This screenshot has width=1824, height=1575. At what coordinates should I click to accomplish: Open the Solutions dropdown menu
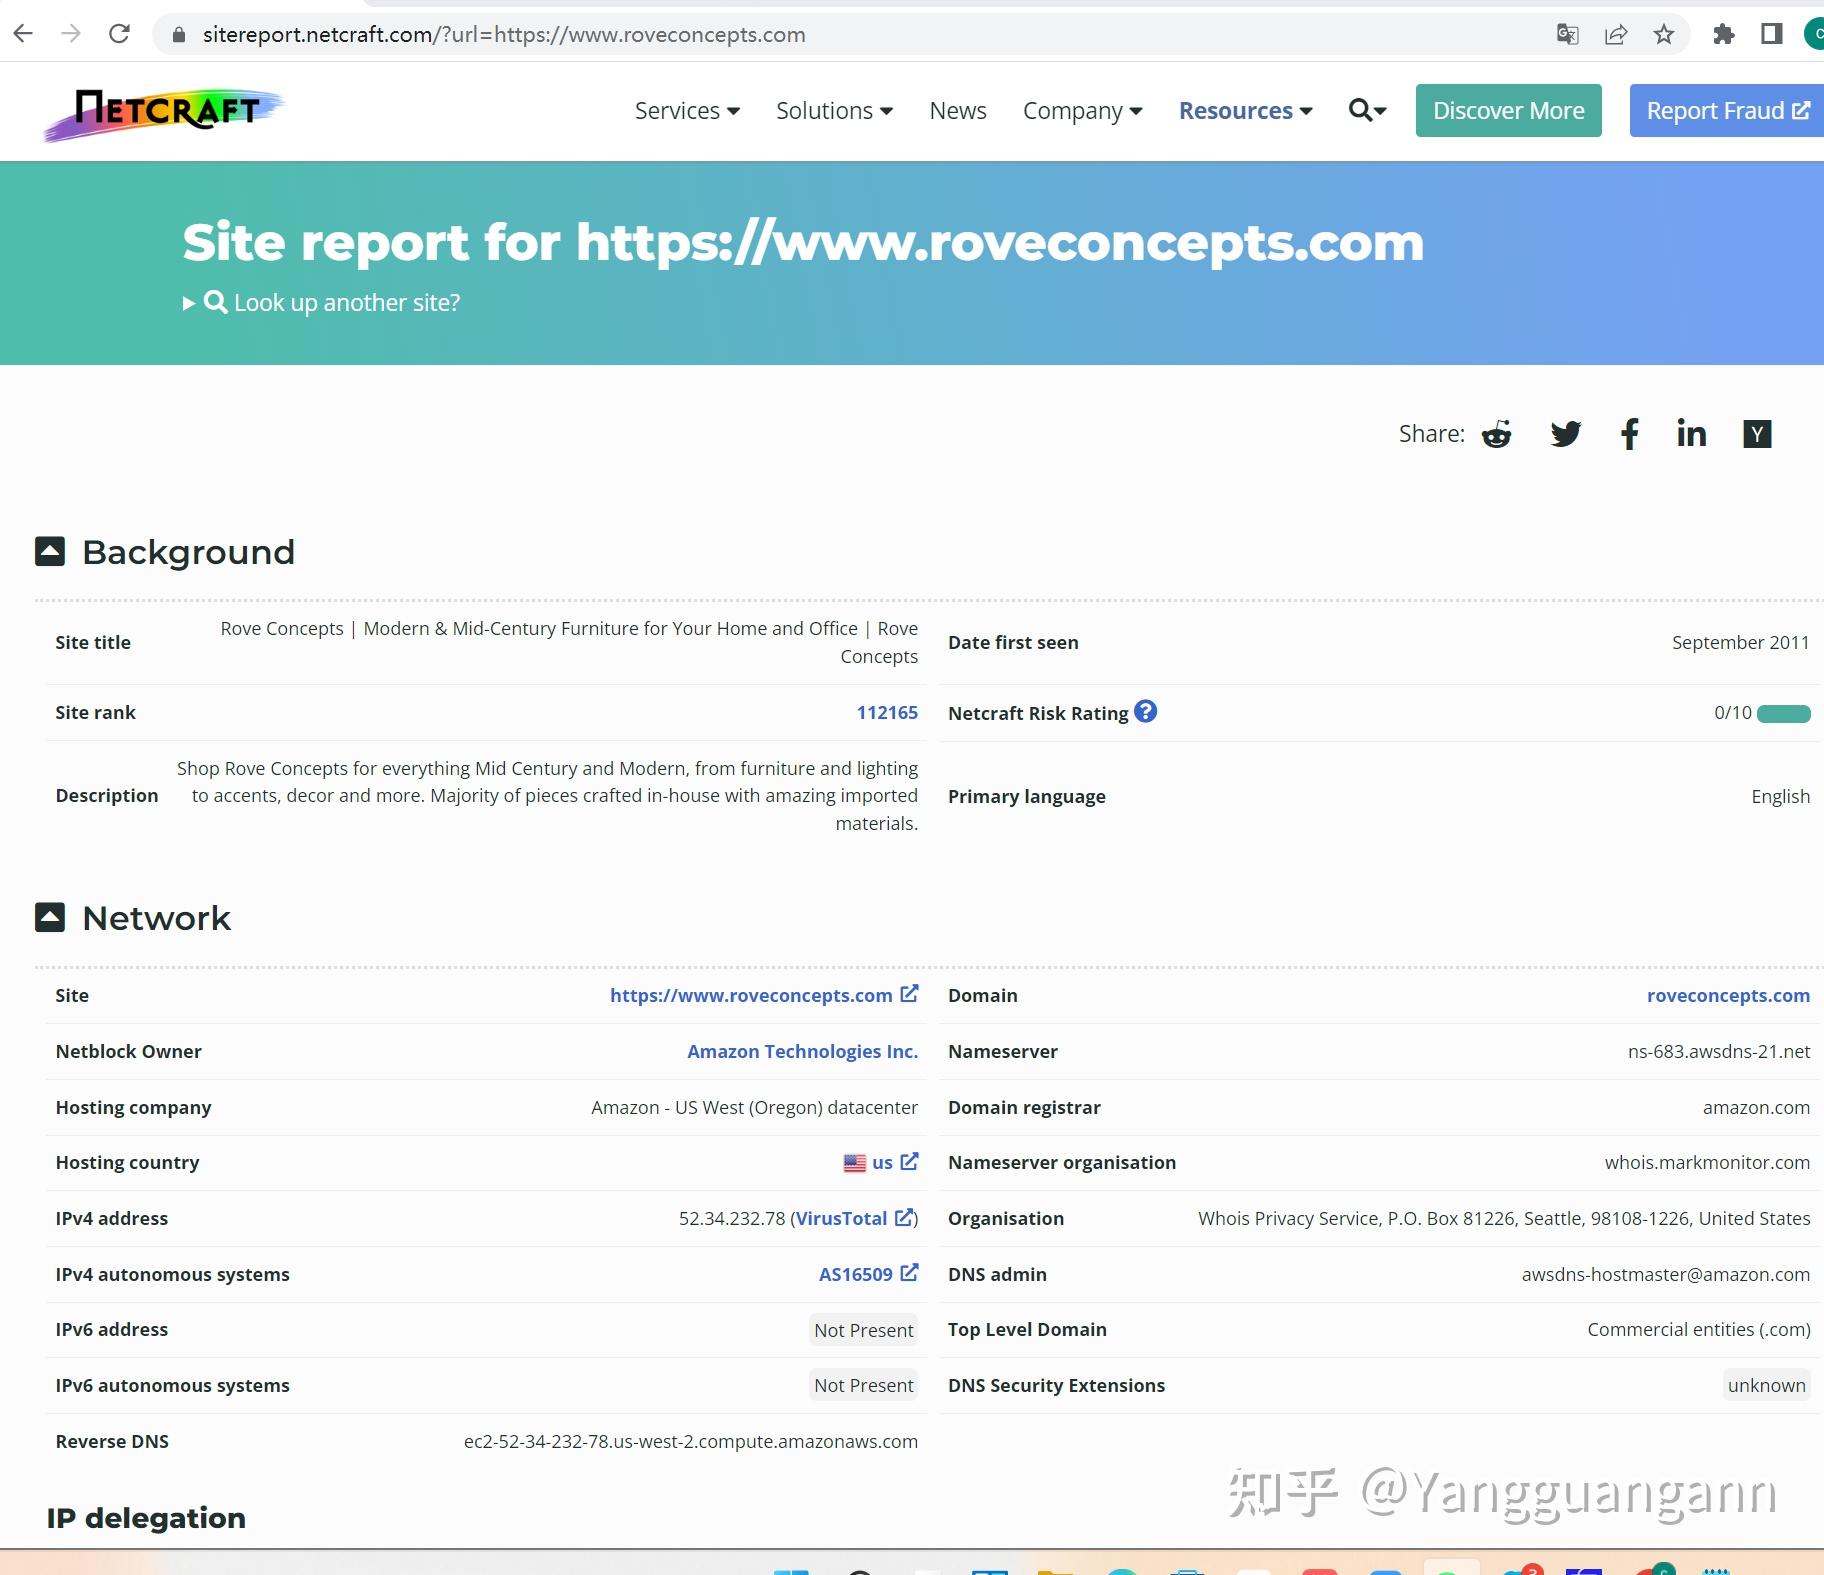point(834,111)
